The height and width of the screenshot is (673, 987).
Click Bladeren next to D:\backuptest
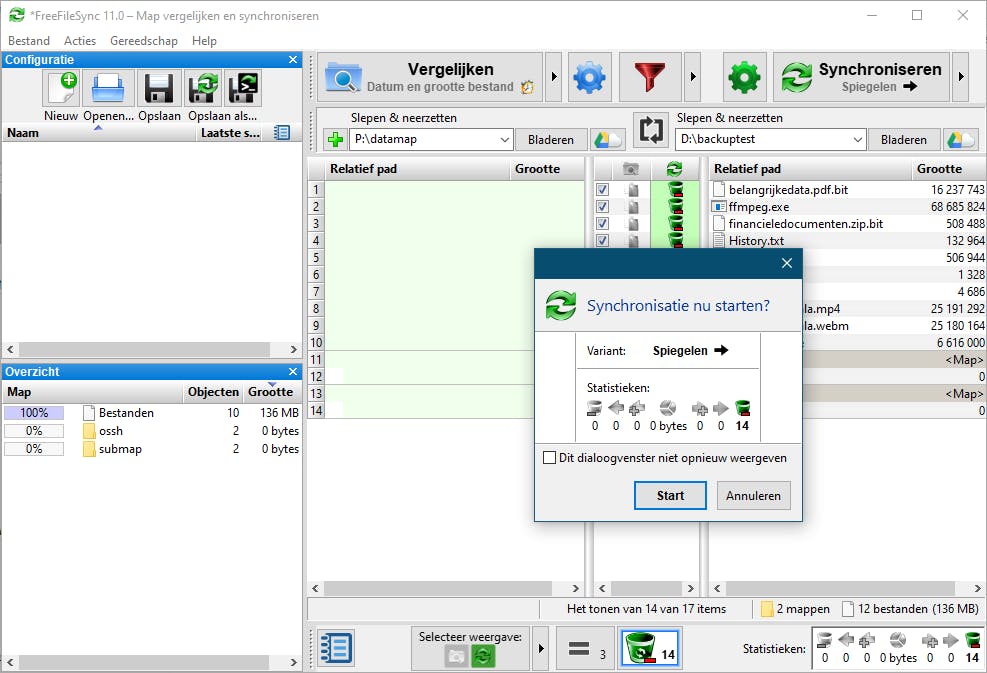click(904, 139)
